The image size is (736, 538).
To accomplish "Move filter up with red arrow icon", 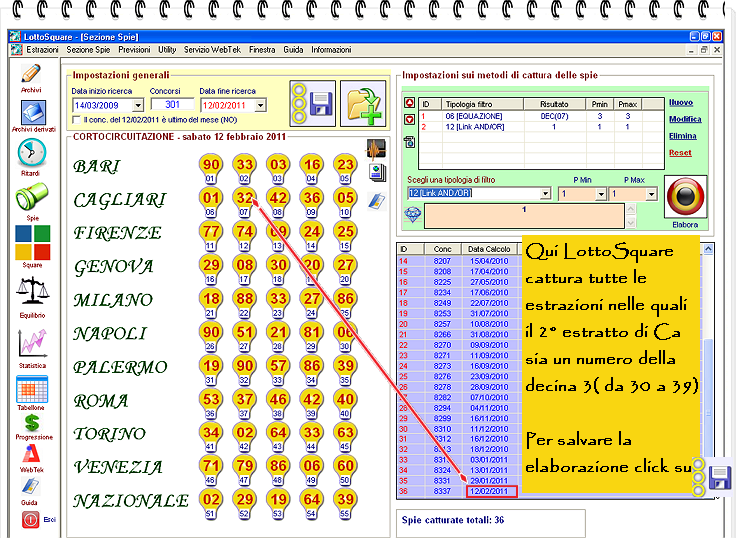I will click(x=409, y=103).
